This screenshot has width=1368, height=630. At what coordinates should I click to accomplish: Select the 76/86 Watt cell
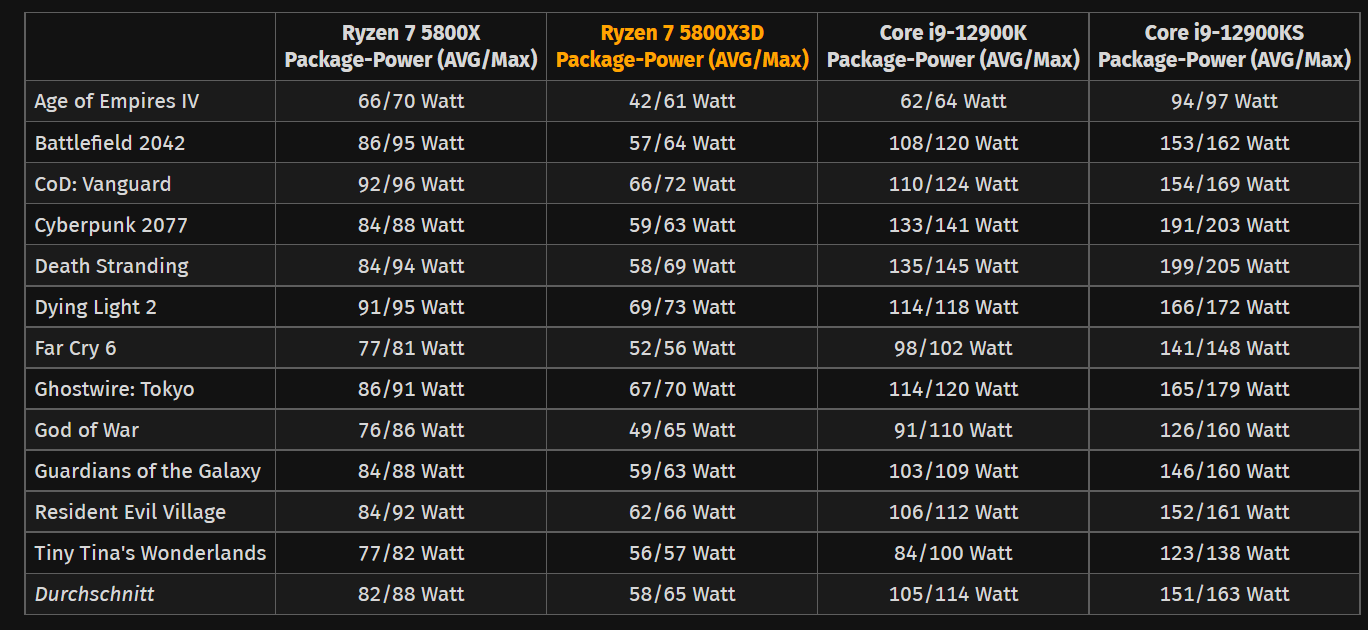pyautogui.click(x=411, y=430)
